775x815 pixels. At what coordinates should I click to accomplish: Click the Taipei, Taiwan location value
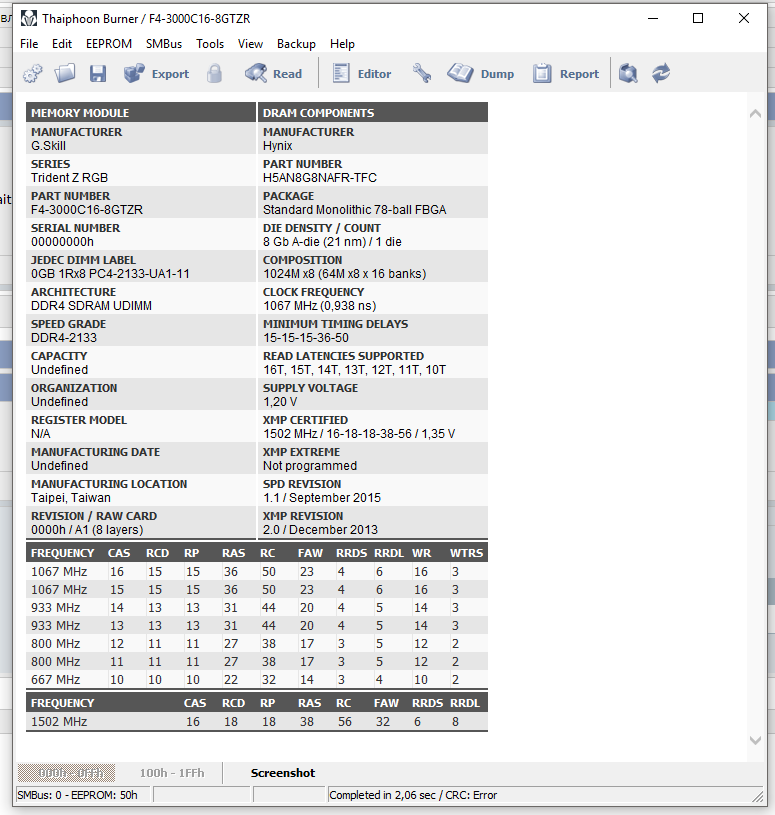(71, 498)
